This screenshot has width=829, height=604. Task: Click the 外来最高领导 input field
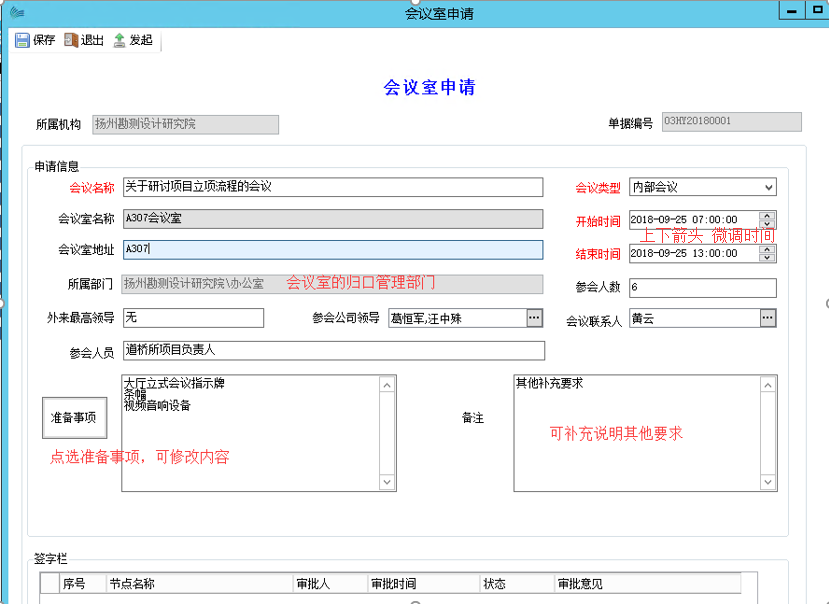click(x=194, y=318)
